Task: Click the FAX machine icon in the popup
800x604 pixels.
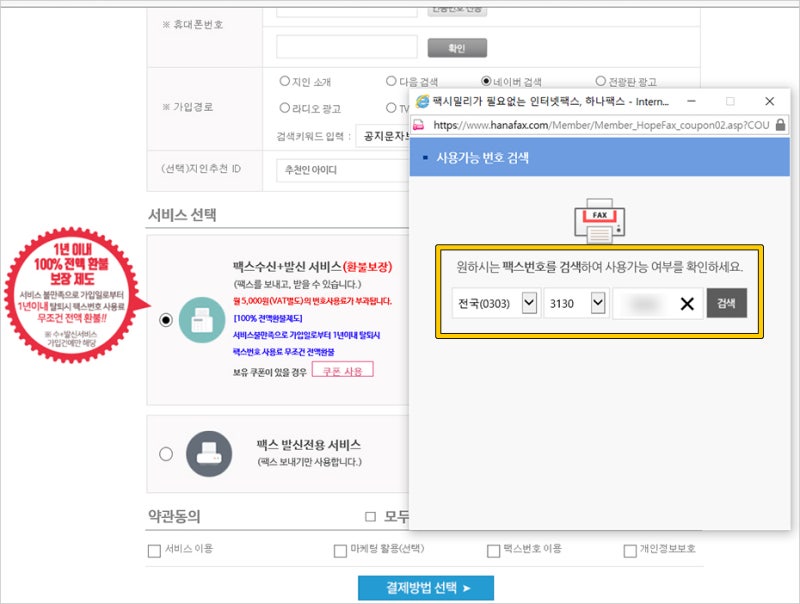Action: [600, 220]
